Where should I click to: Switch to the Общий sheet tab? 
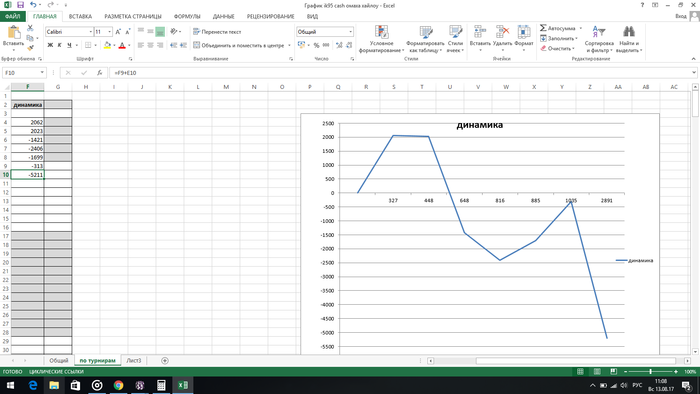pos(58,361)
